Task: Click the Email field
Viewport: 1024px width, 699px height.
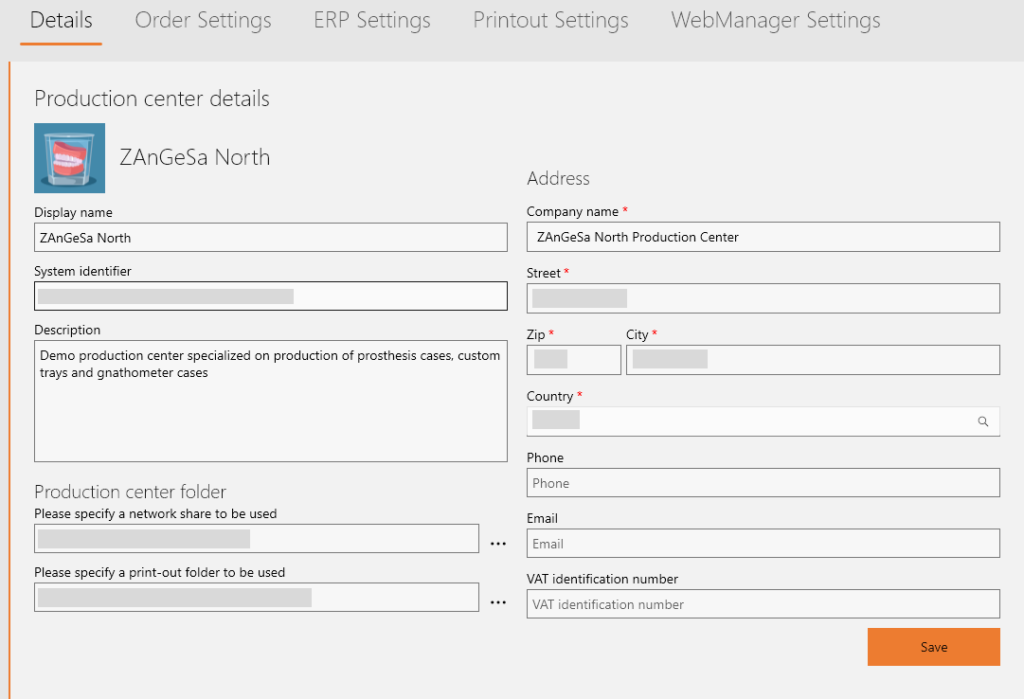Action: [763, 544]
